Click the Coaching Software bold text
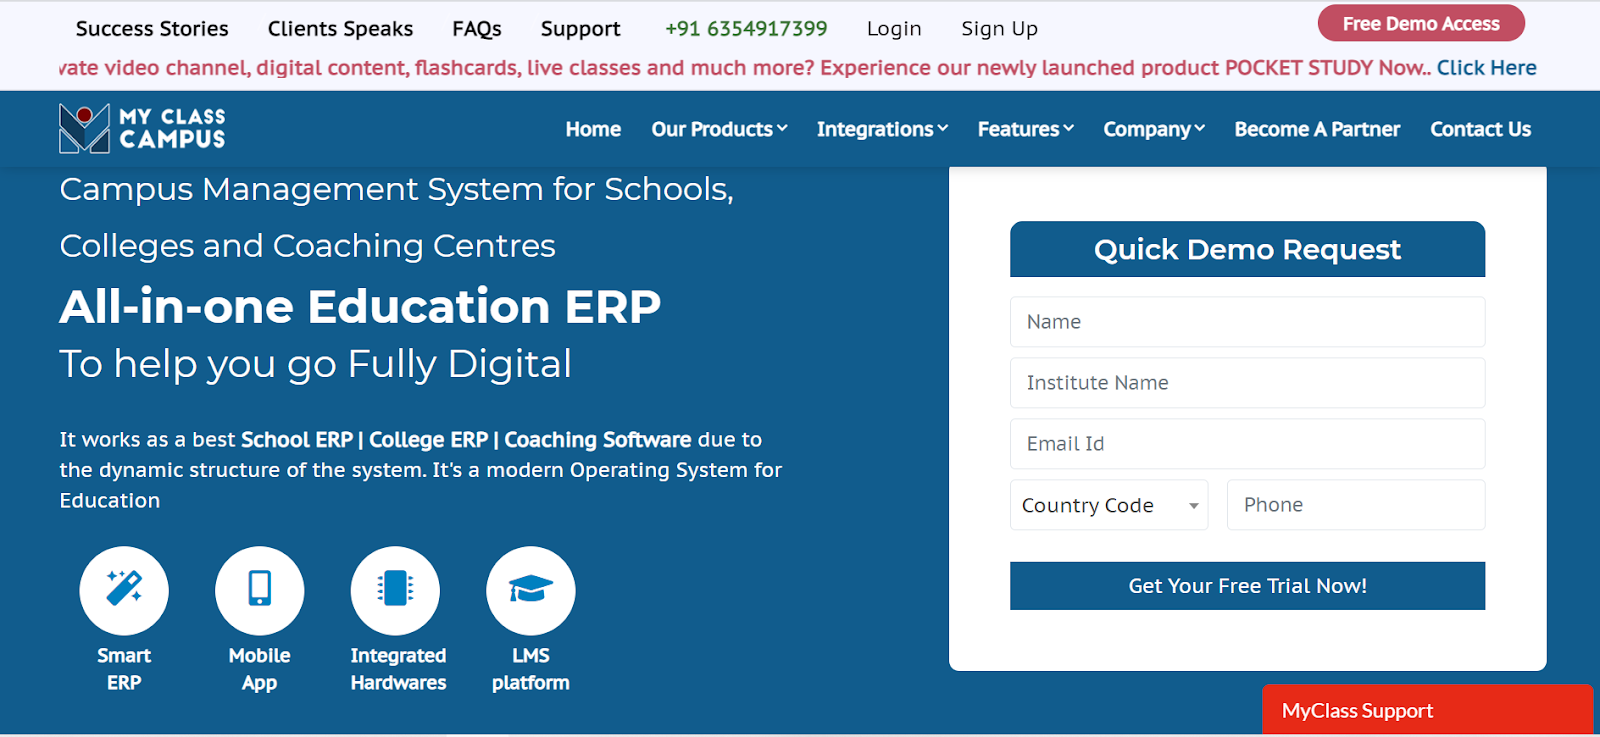Image resolution: width=1600 pixels, height=737 pixels. tap(598, 440)
